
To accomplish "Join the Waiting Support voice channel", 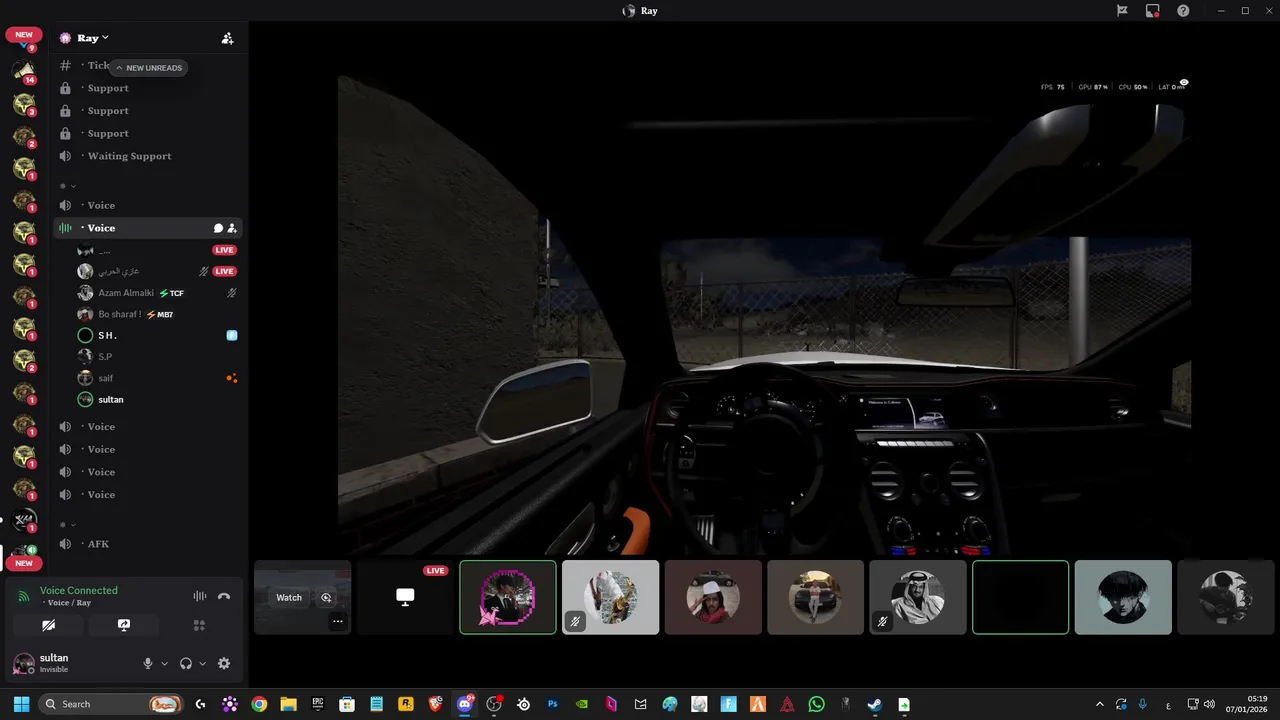I will pos(148,156).
